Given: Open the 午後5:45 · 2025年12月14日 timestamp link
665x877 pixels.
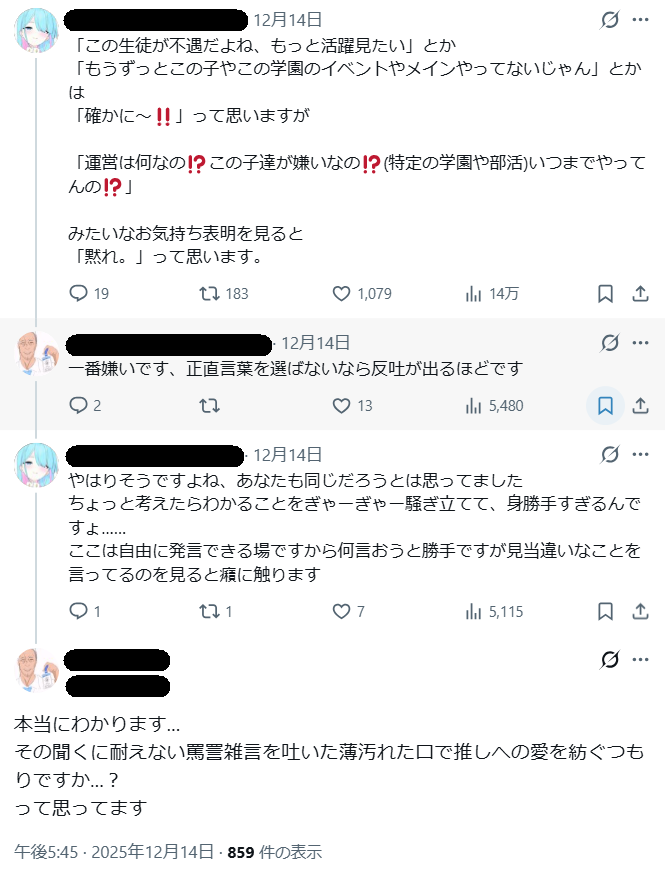Looking at the screenshot, I should coord(114,852).
